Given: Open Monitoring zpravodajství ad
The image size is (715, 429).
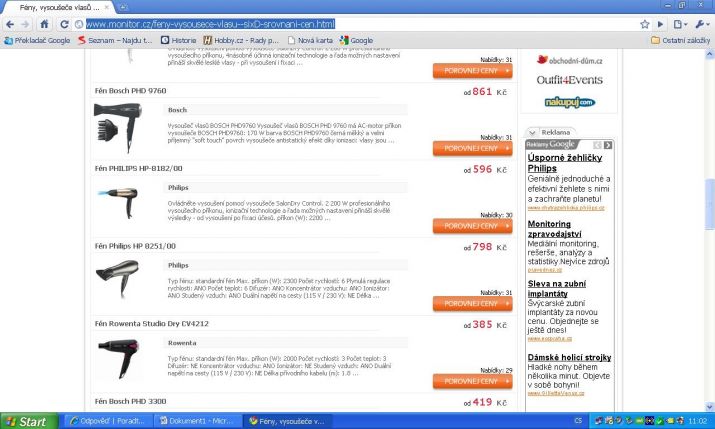Looking at the screenshot, I should coord(554,229).
